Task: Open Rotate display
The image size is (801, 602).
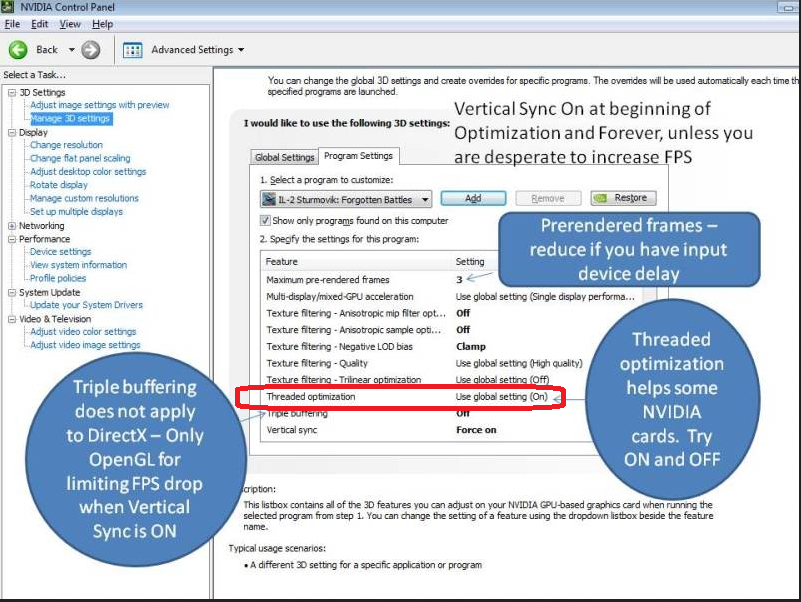Action: tap(59, 184)
